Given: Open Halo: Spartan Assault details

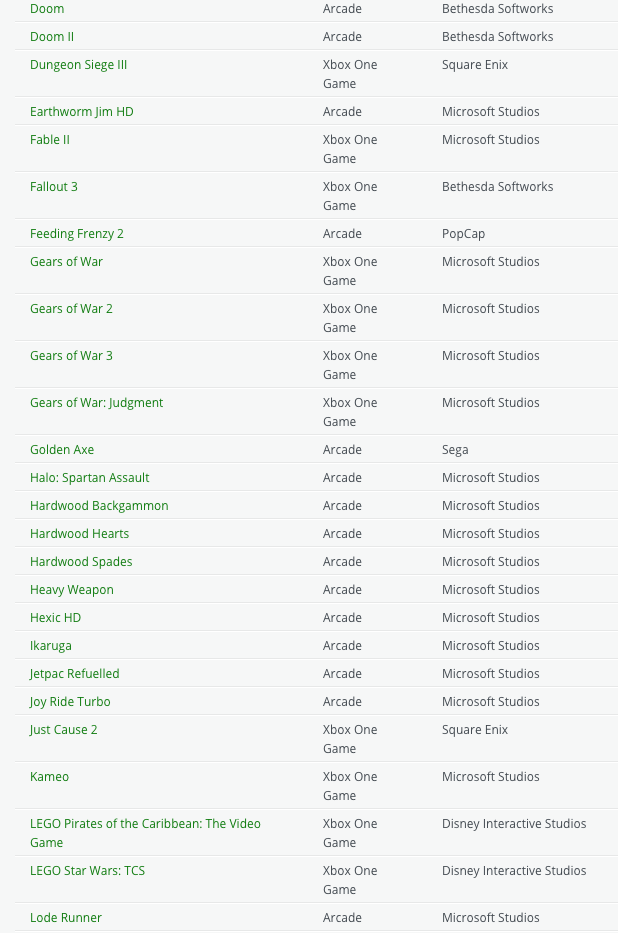Looking at the screenshot, I should tap(89, 477).
